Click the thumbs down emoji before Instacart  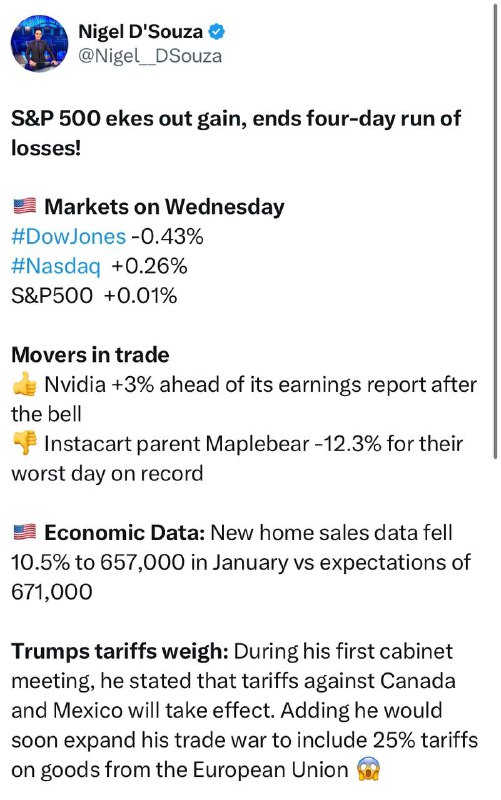pyautogui.click(x=24, y=443)
